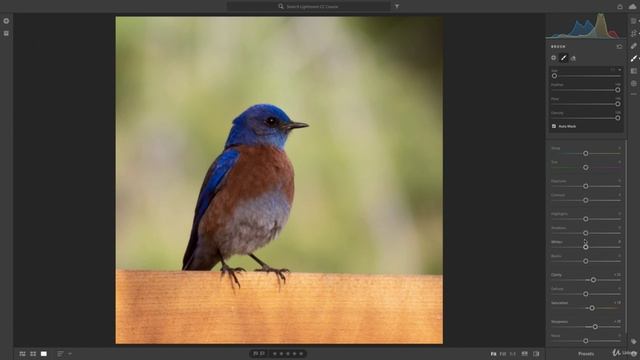Open the Edit panel sliders icon
This screenshot has width=640, height=360.
(633, 21)
